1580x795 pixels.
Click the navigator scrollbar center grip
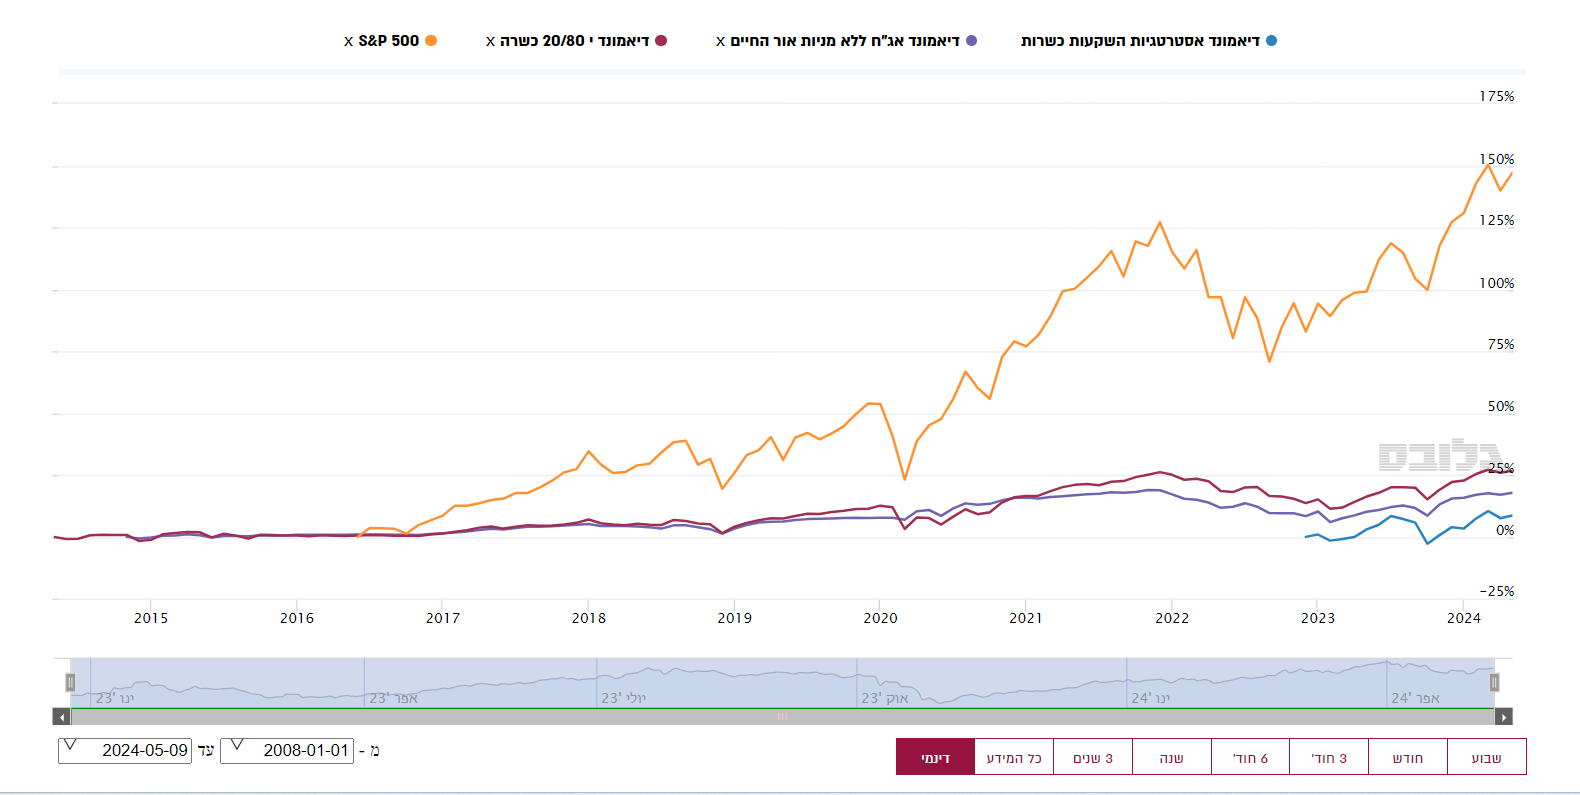point(782,716)
